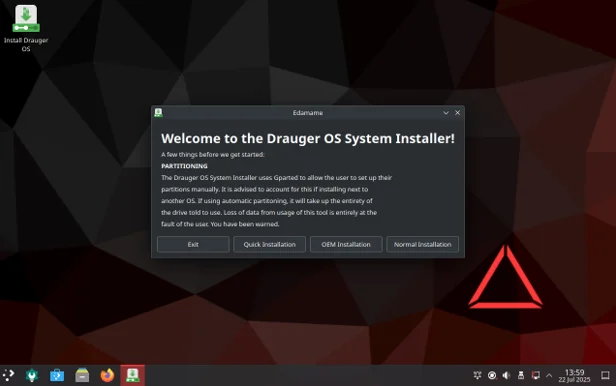Click the welcome heading in the installer
Image resolution: width=616 pixels, height=386 pixels.
tap(308, 138)
